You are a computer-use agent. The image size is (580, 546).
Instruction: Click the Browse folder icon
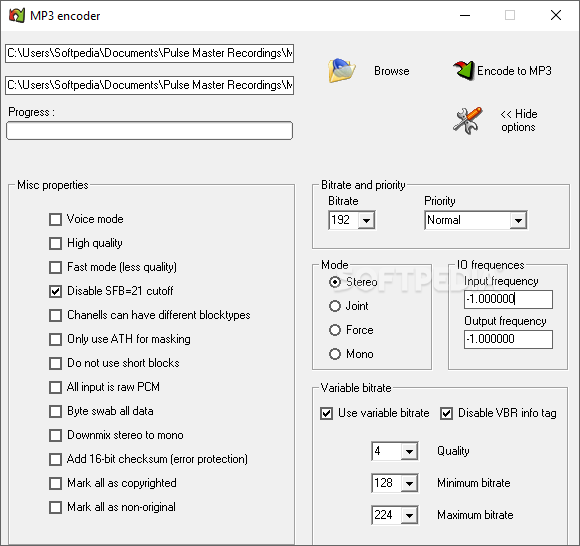[341, 71]
